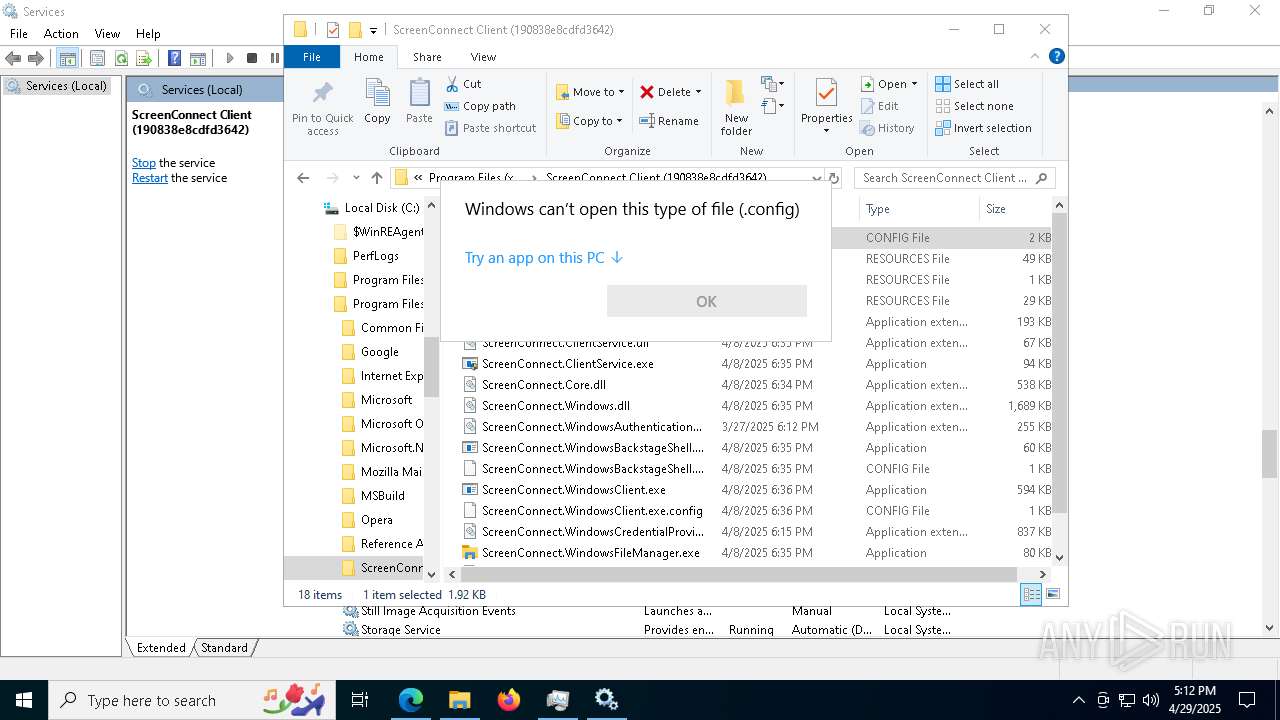Viewport: 1280px width, 720px height.
Task: Open Quick Access Toolbar customize dropdown
Action: point(373,30)
